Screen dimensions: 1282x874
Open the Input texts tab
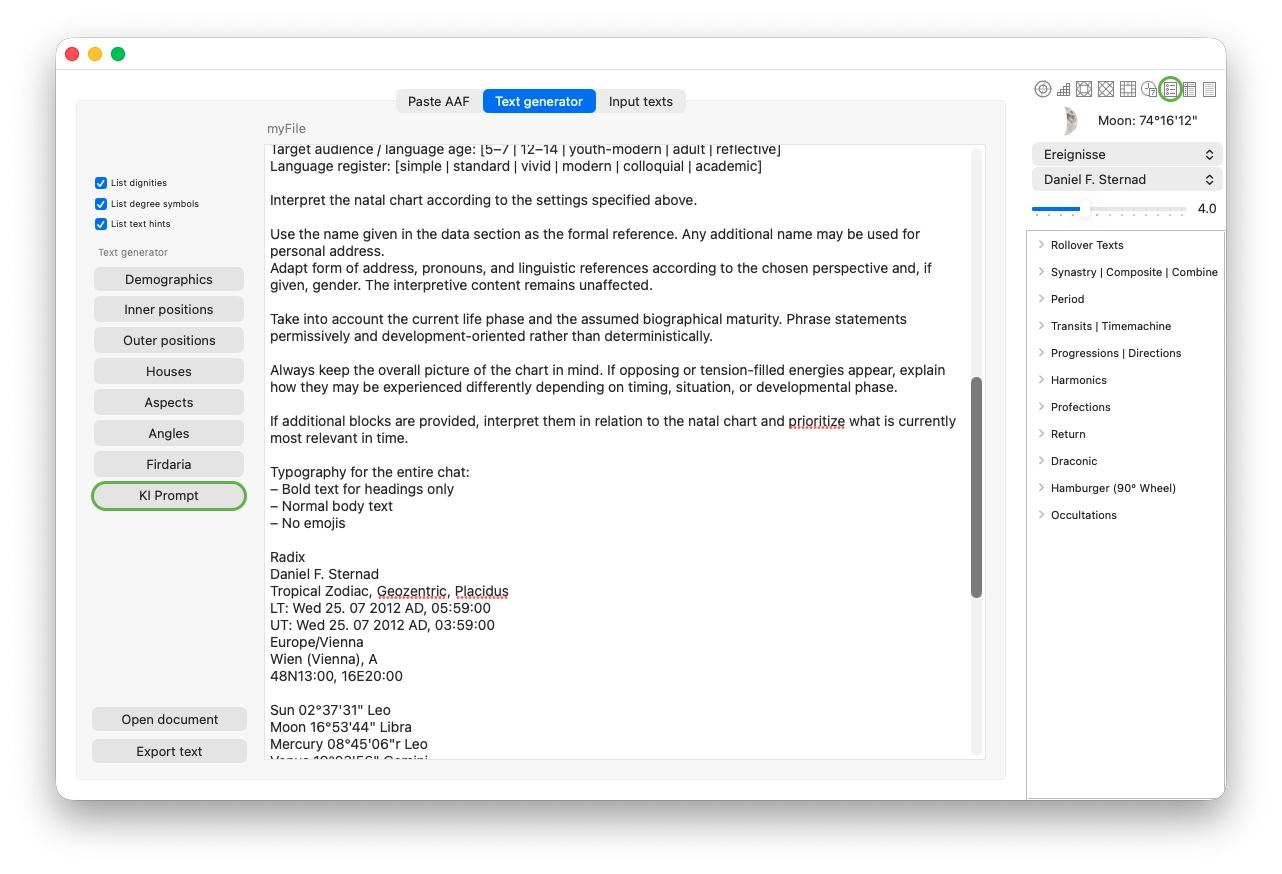pyautogui.click(x=641, y=101)
